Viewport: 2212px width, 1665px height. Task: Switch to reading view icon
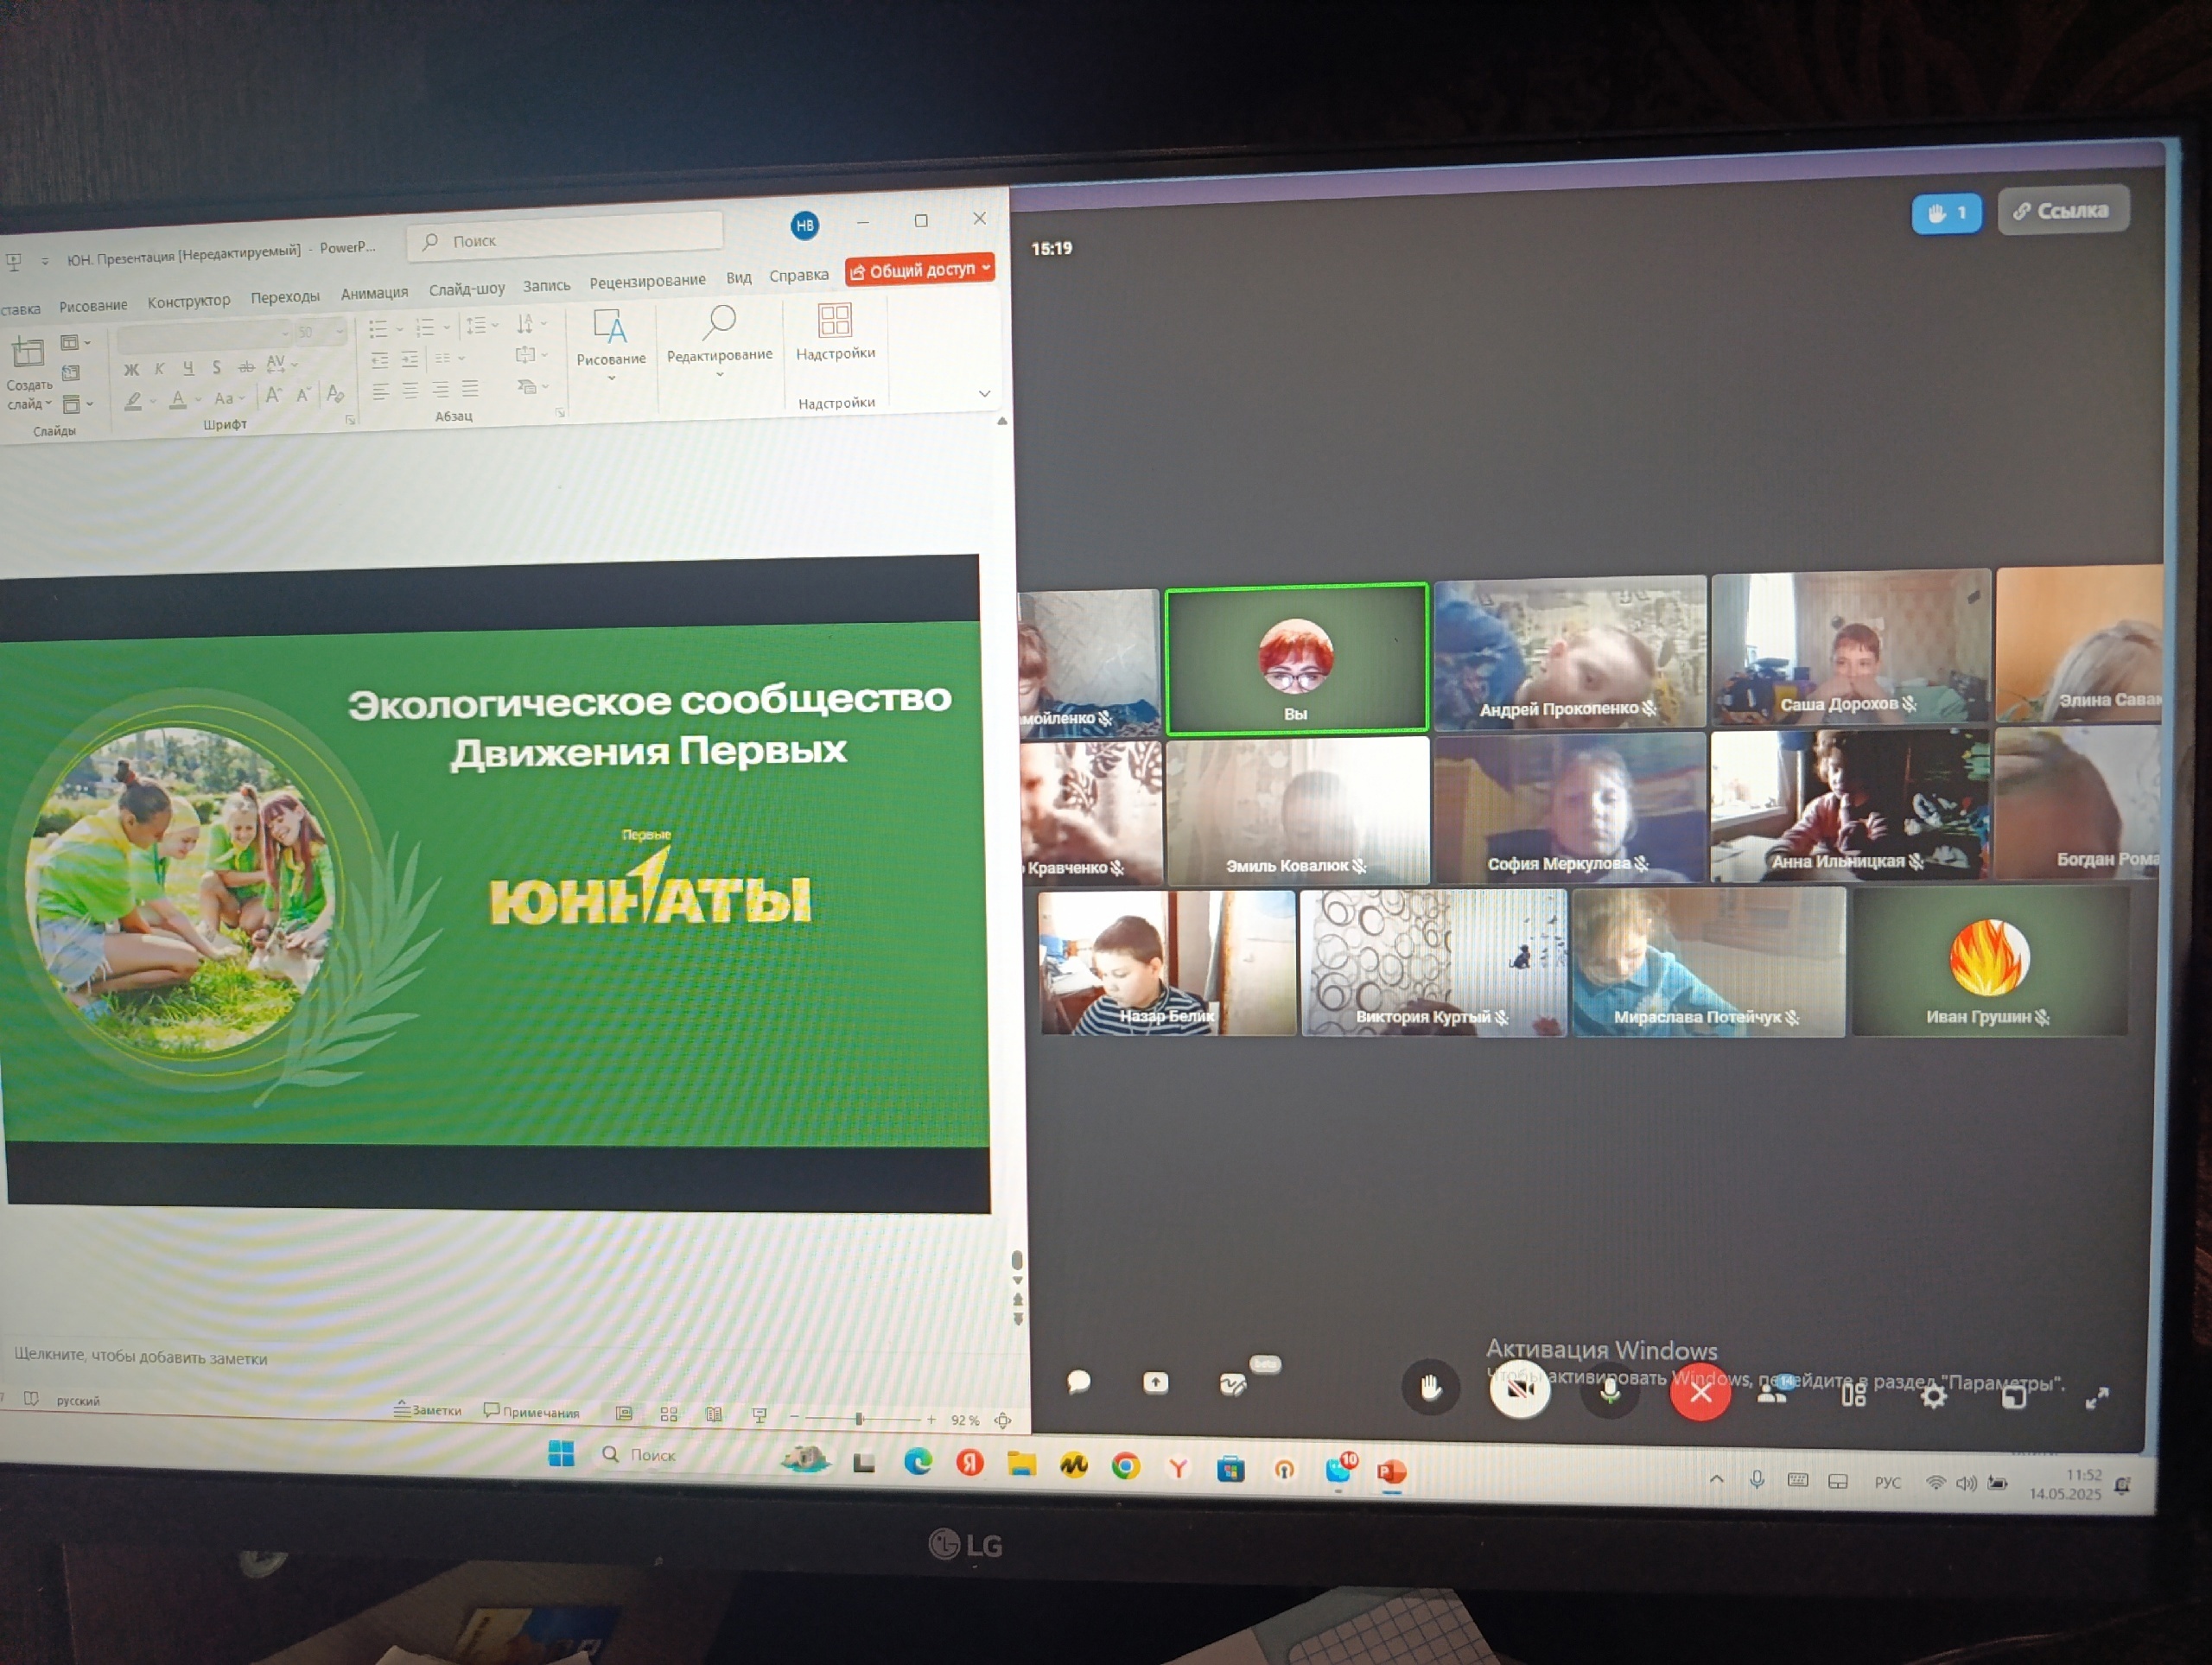tap(714, 1415)
